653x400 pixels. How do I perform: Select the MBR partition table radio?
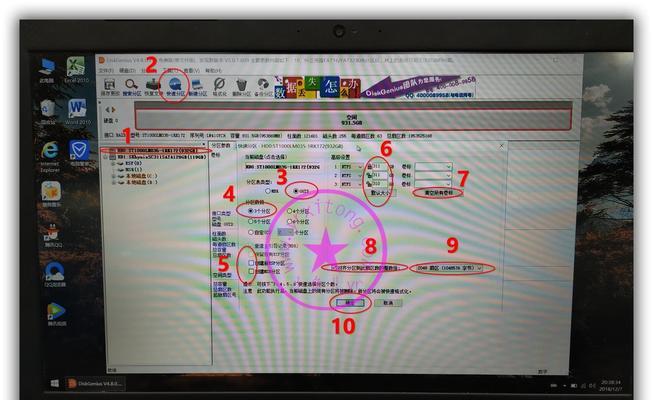tap(272, 191)
